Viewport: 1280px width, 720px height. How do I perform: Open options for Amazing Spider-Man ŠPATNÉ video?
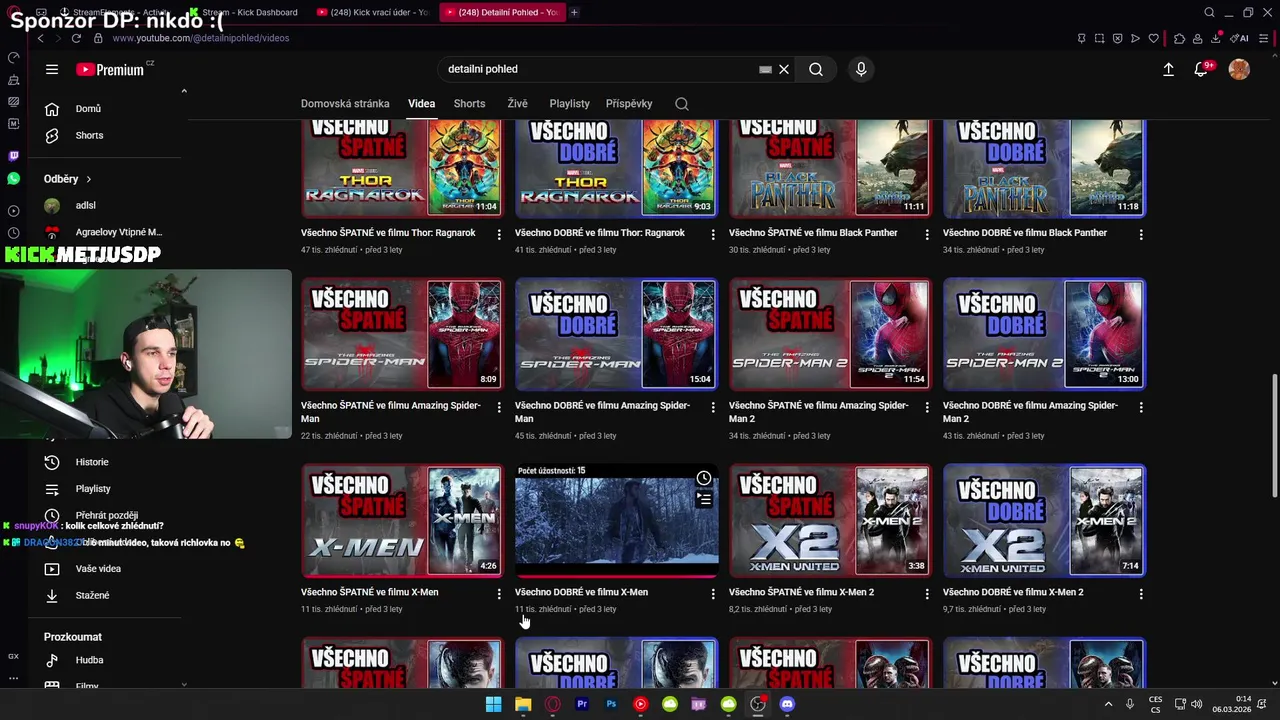[499, 407]
